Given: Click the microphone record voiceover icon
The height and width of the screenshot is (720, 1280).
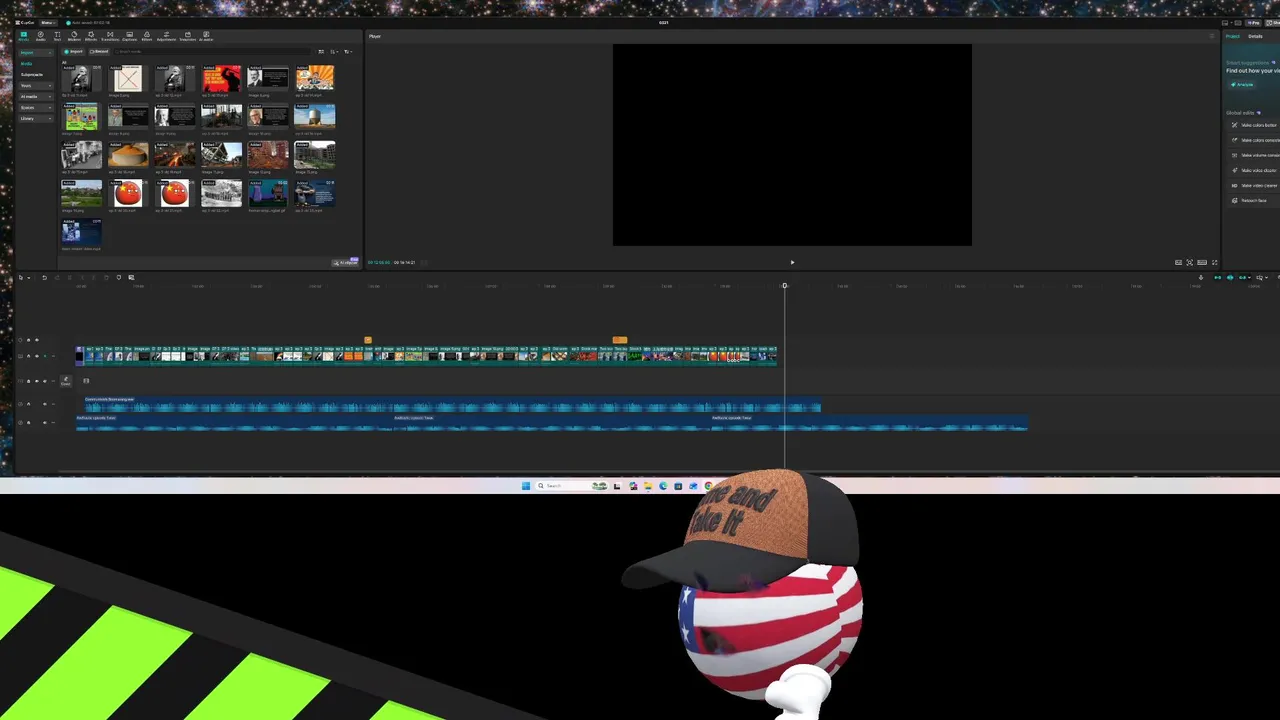Looking at the screenshot, I should click(1201, 277).
